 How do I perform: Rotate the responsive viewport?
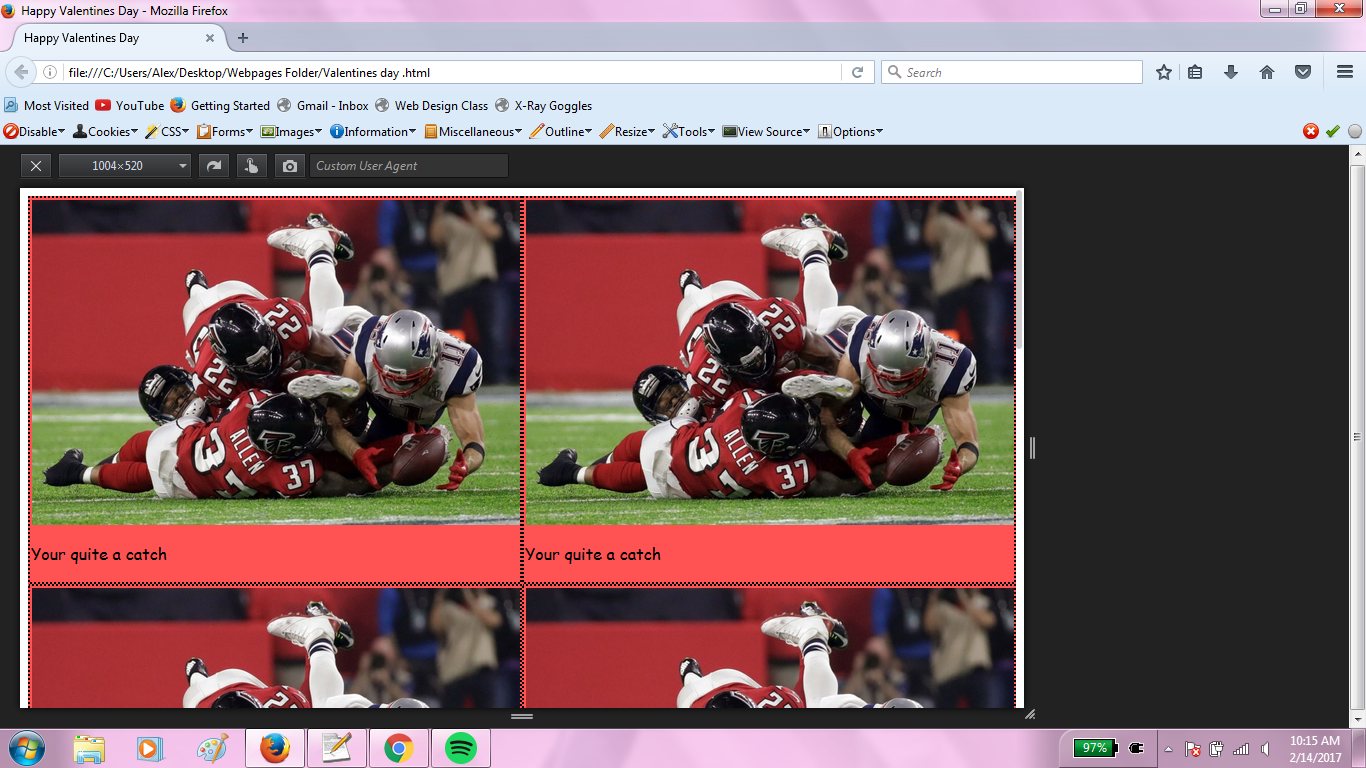point(214,166)
